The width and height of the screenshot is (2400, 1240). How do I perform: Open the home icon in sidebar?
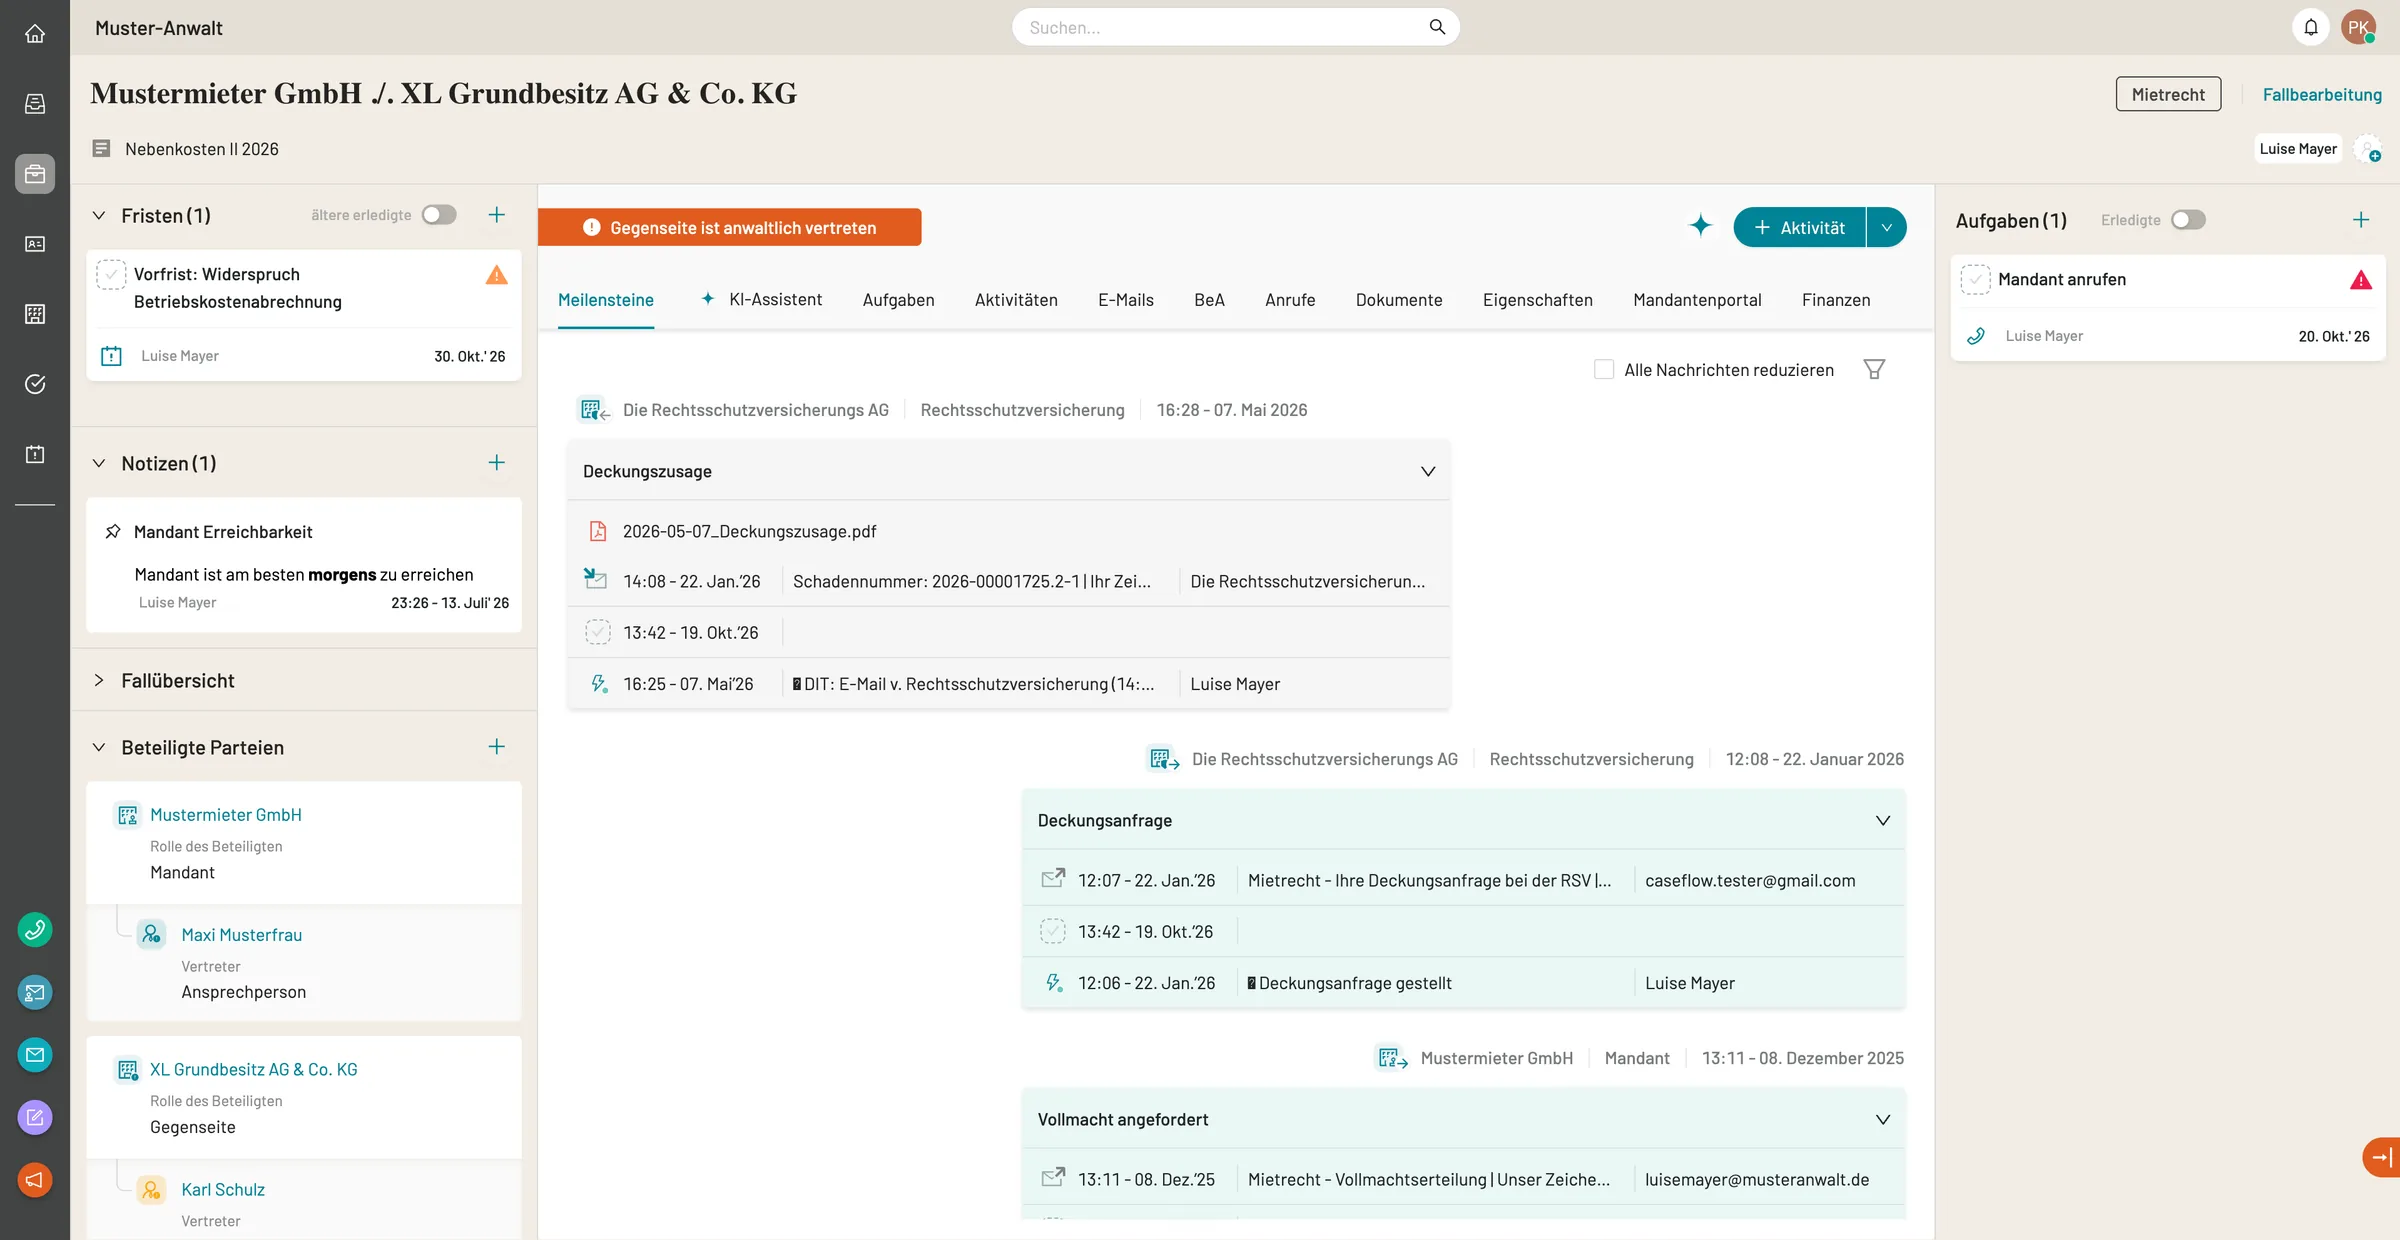pyautogui.click(x=35, y=34)
